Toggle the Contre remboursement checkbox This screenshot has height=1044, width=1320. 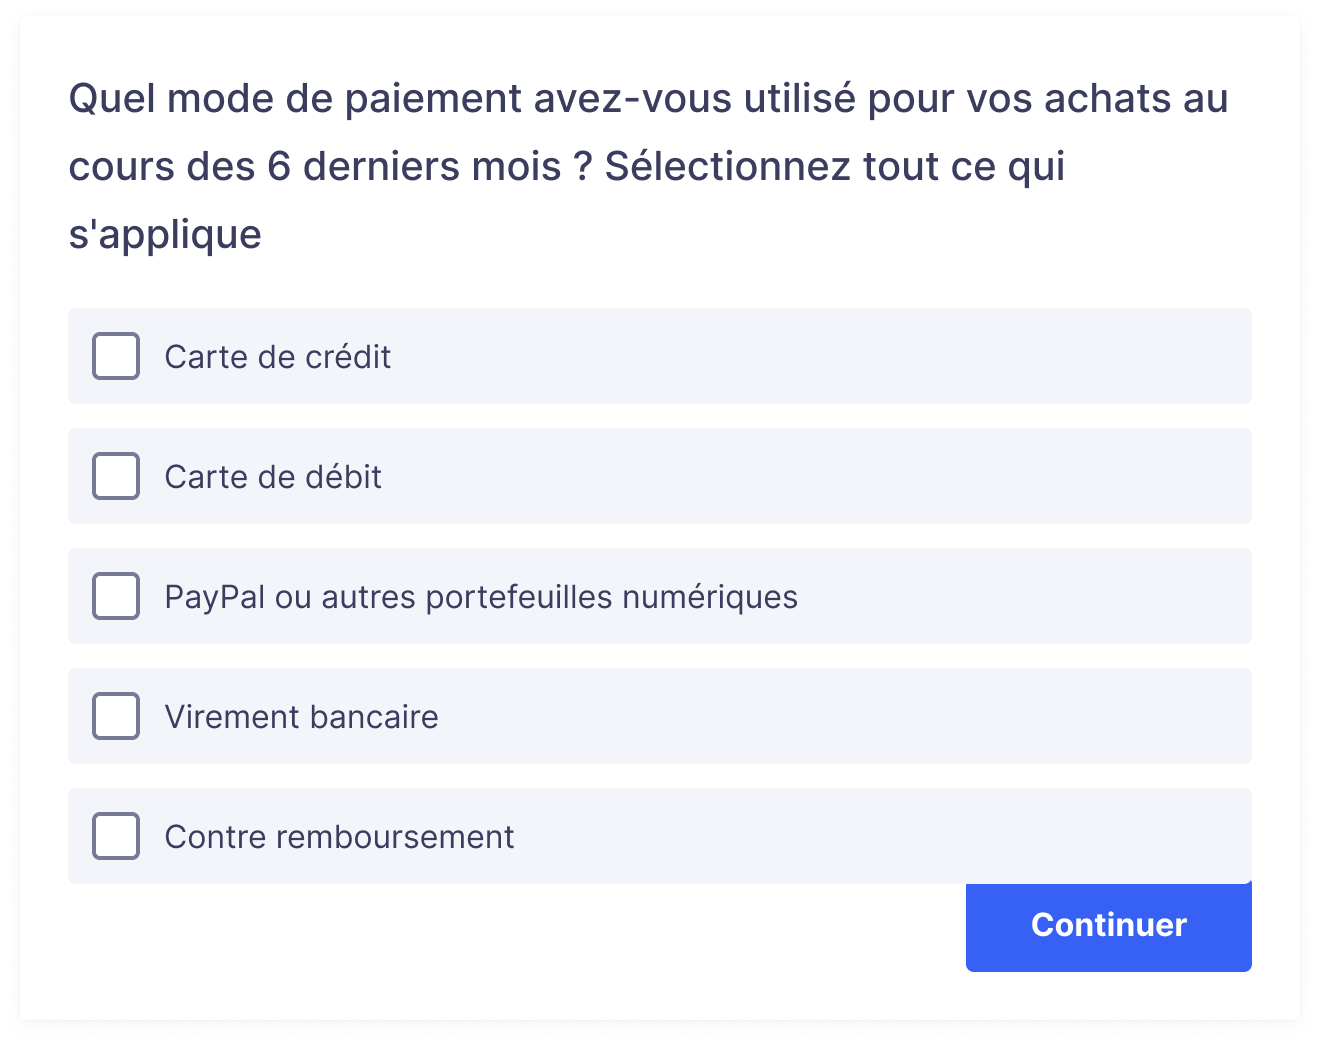tap(116, 836)
